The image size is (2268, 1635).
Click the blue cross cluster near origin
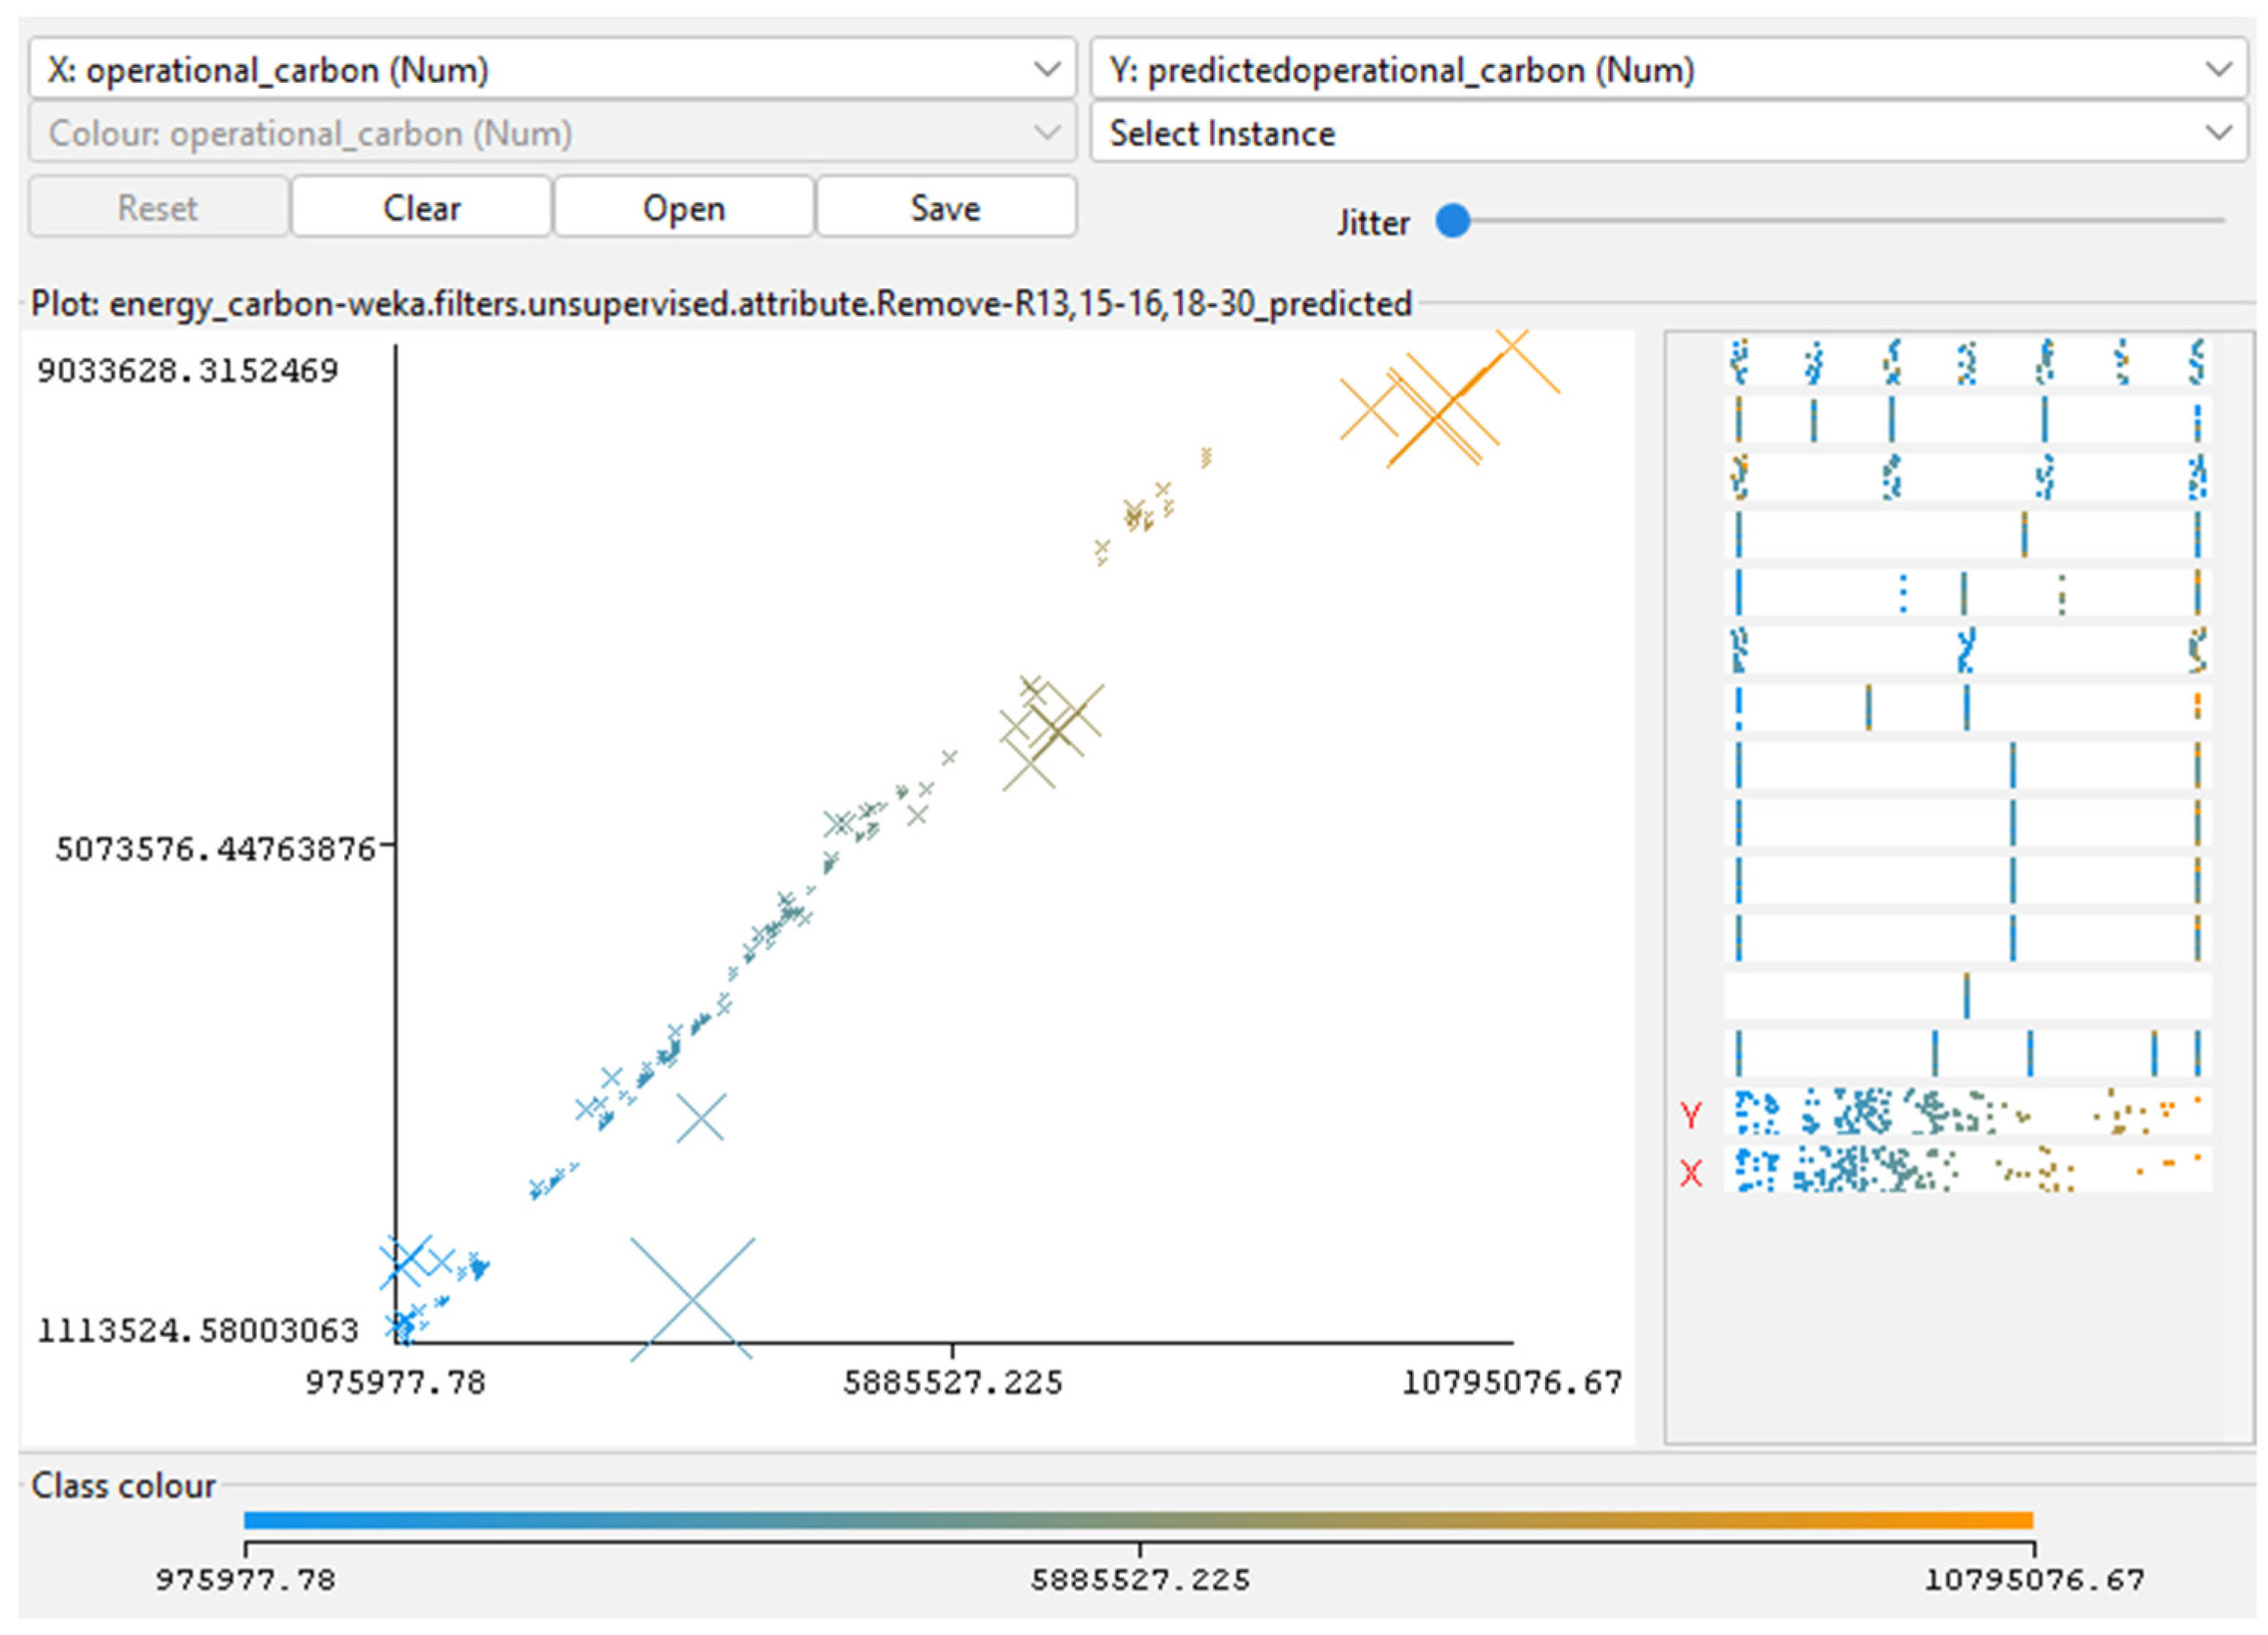(405, 1262)
